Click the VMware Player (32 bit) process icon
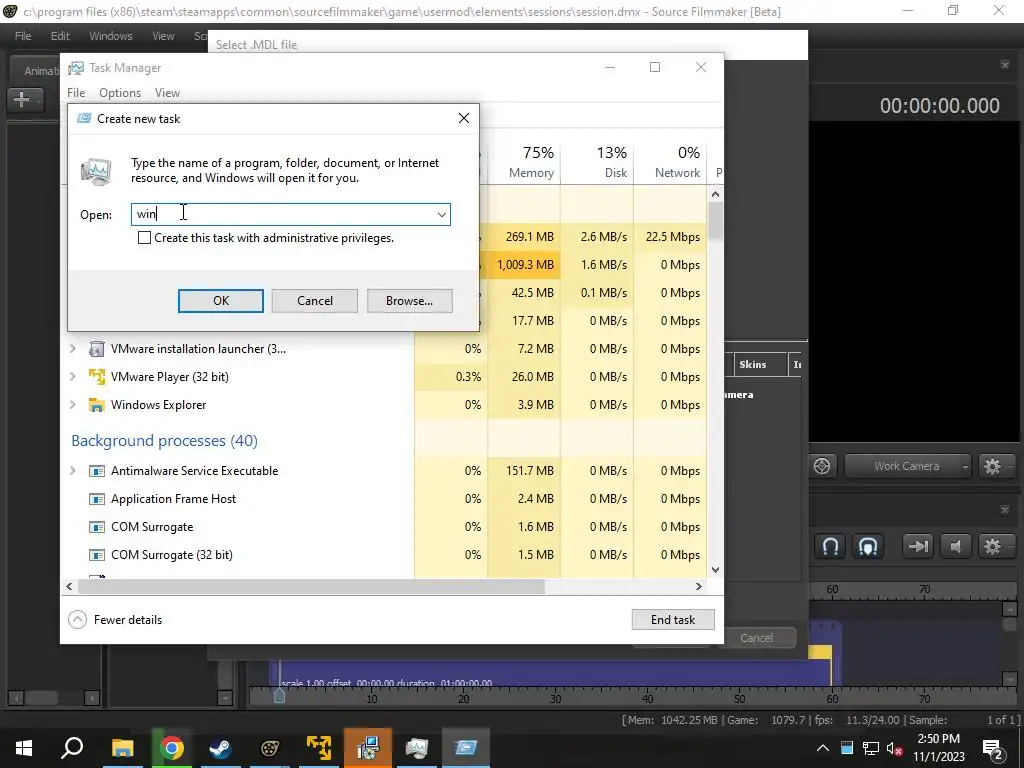The width and height of the screenshot is (1024, 768). [97, 377]
